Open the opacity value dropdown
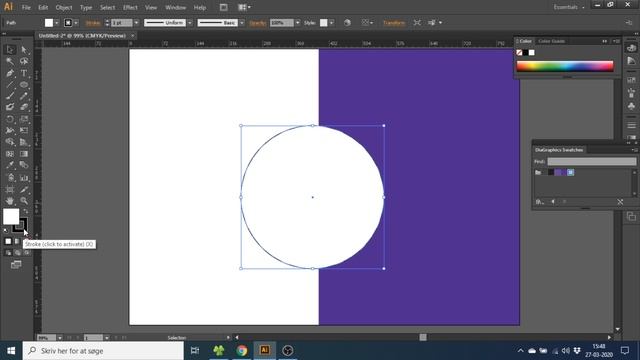The width and height of the screenshot is (640, 360). [298, 23]
